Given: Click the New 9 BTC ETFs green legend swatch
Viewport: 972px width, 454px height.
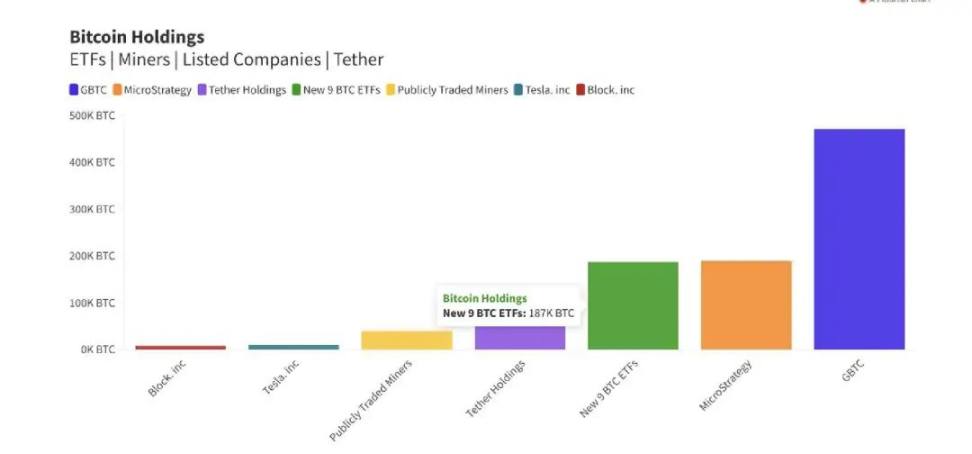Looking at the screenshot, I should pyautogui.click(x=296, y=90).
